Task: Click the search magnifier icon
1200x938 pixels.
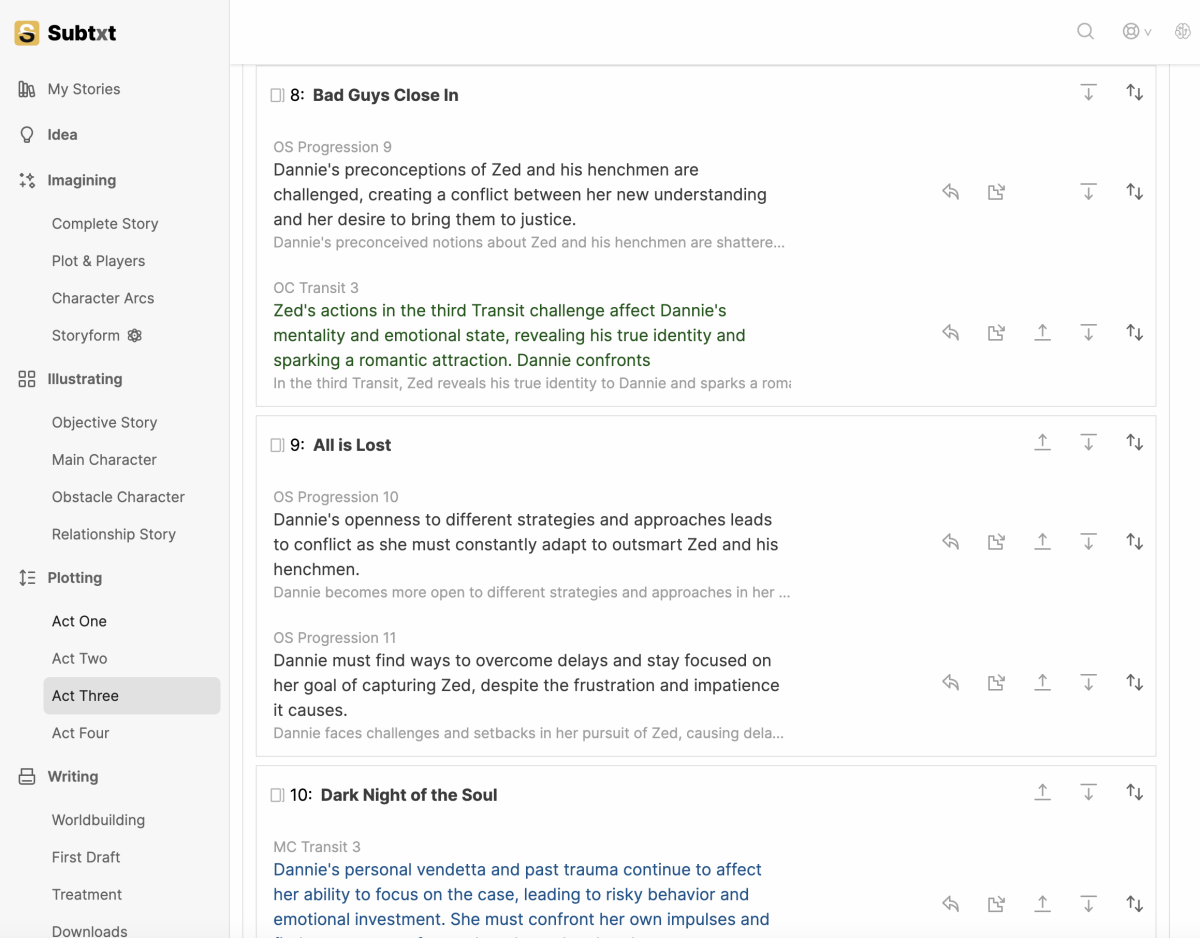Action: pyautogui.click(x=1085, y=32)
